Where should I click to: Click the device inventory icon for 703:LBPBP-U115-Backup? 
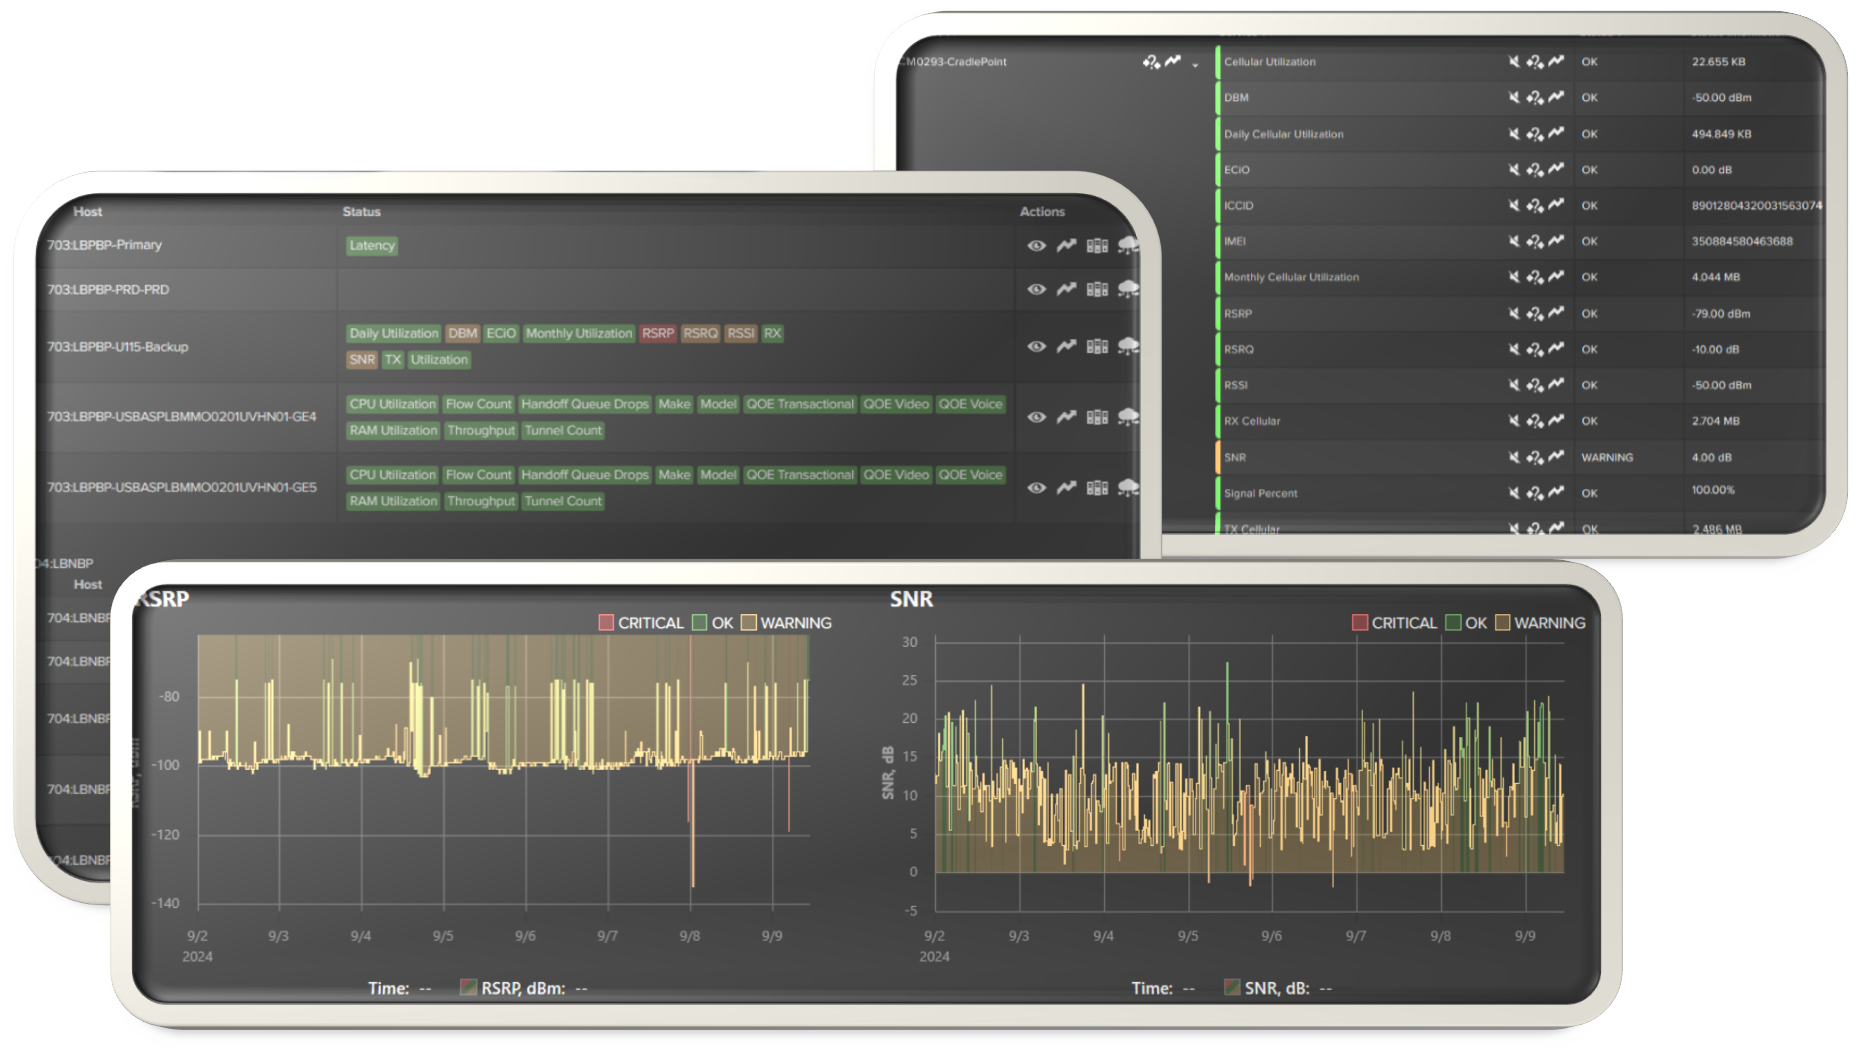coord(1096,346)
